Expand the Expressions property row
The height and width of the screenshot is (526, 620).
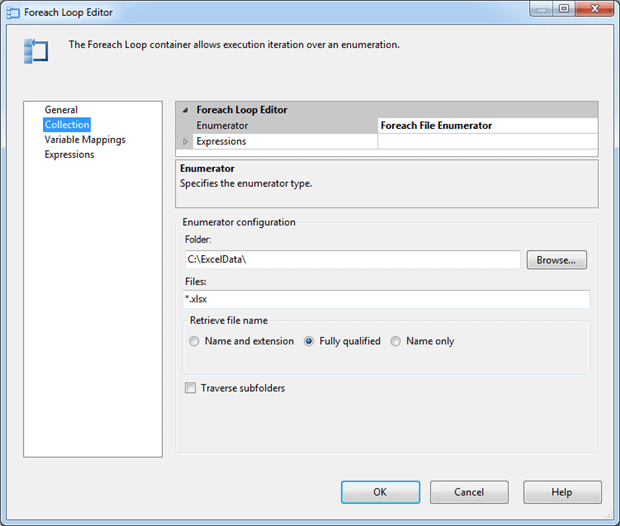point(185,142)
